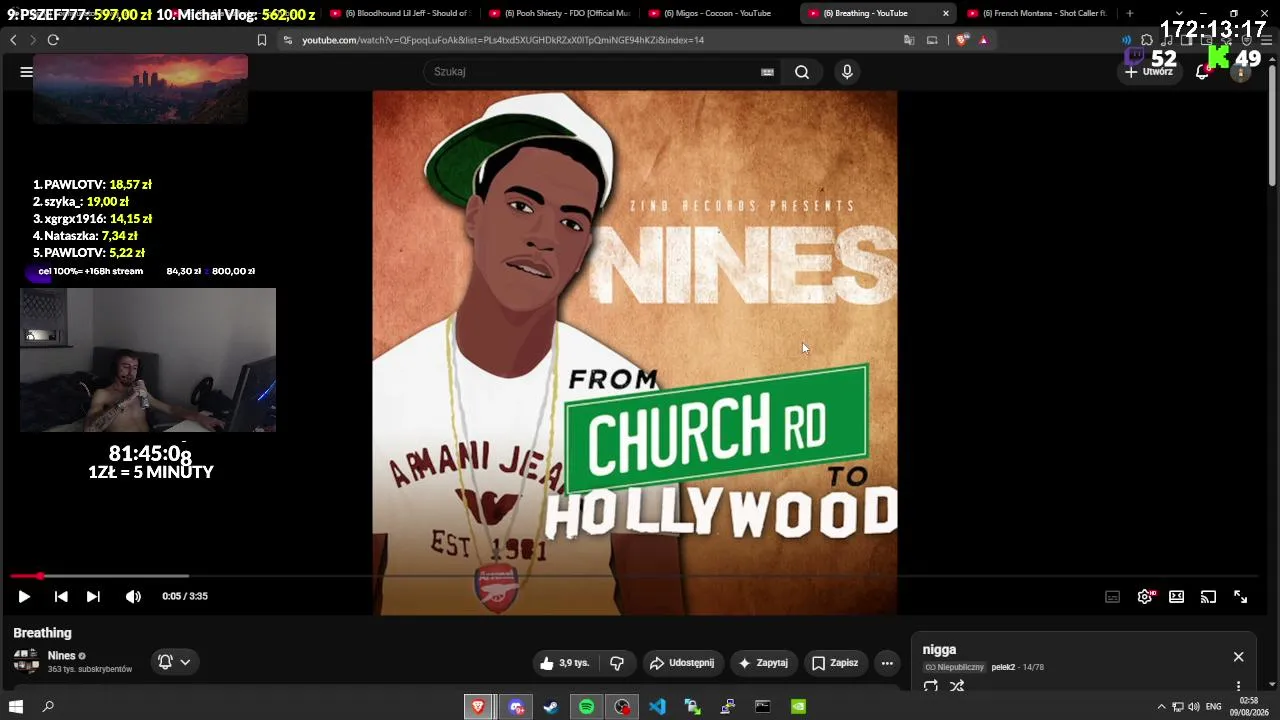Open more actions menu below video
Screen dimensions: 1280x720
coord(887,663)
